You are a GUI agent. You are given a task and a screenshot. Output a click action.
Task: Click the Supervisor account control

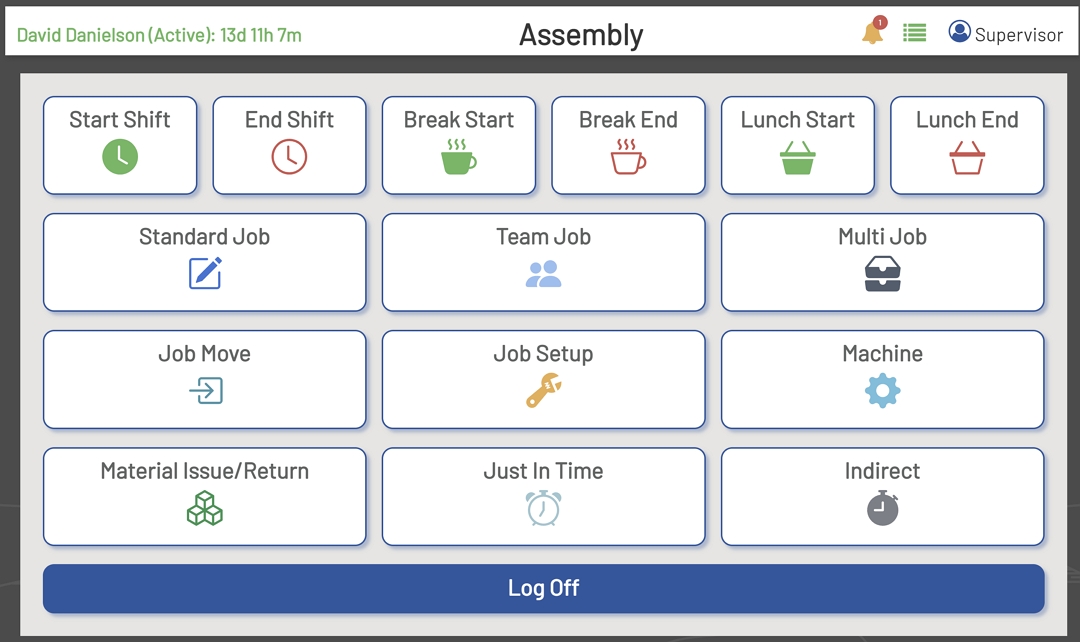click(x=1007, y=32)
